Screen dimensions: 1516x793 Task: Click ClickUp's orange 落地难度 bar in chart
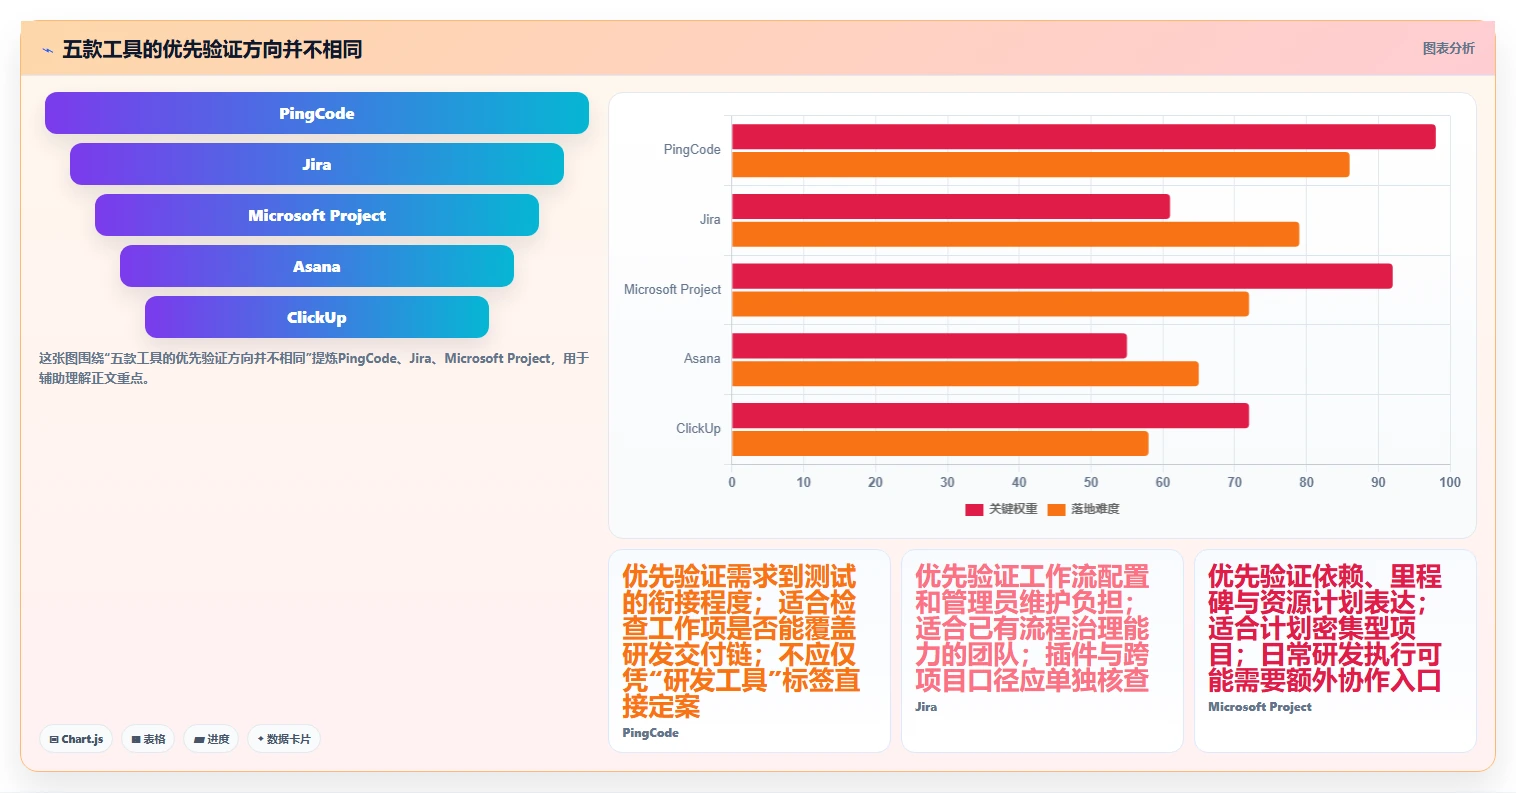[x=940, y=443]
